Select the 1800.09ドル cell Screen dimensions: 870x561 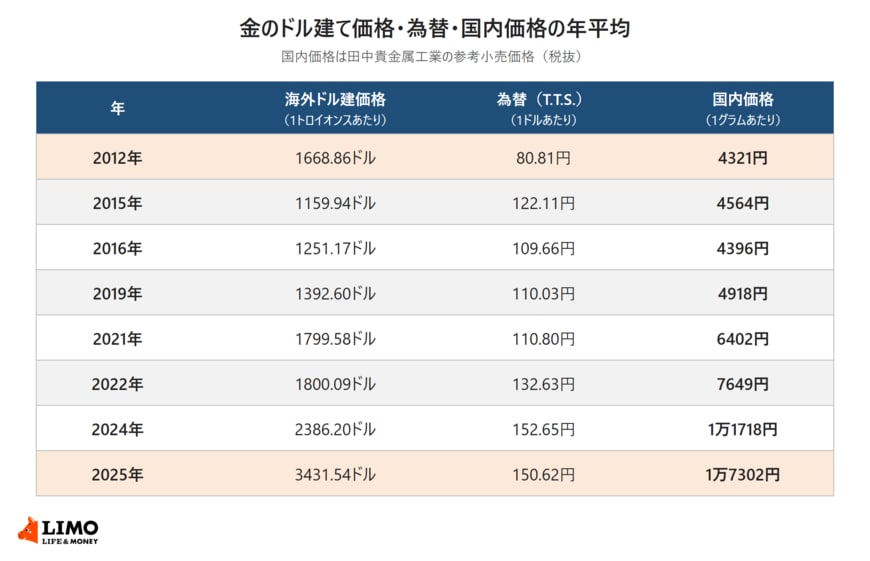(x=335, y=384)
